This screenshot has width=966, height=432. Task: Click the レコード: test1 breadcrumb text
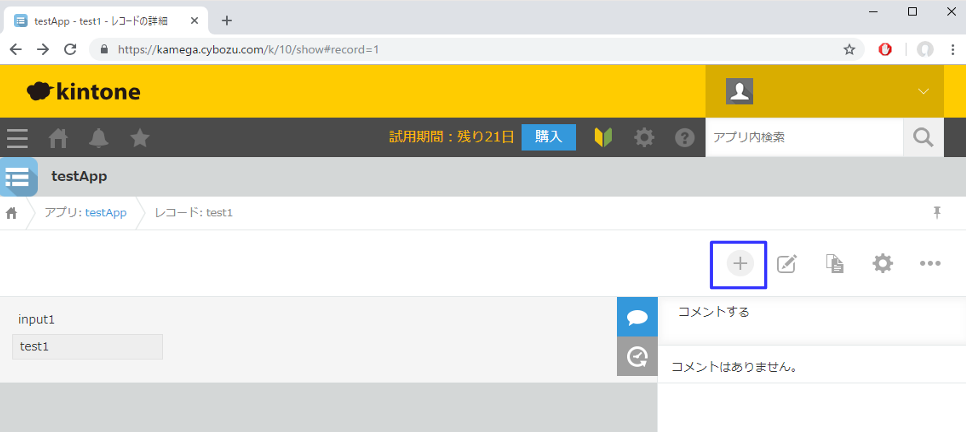click(194, 213)
